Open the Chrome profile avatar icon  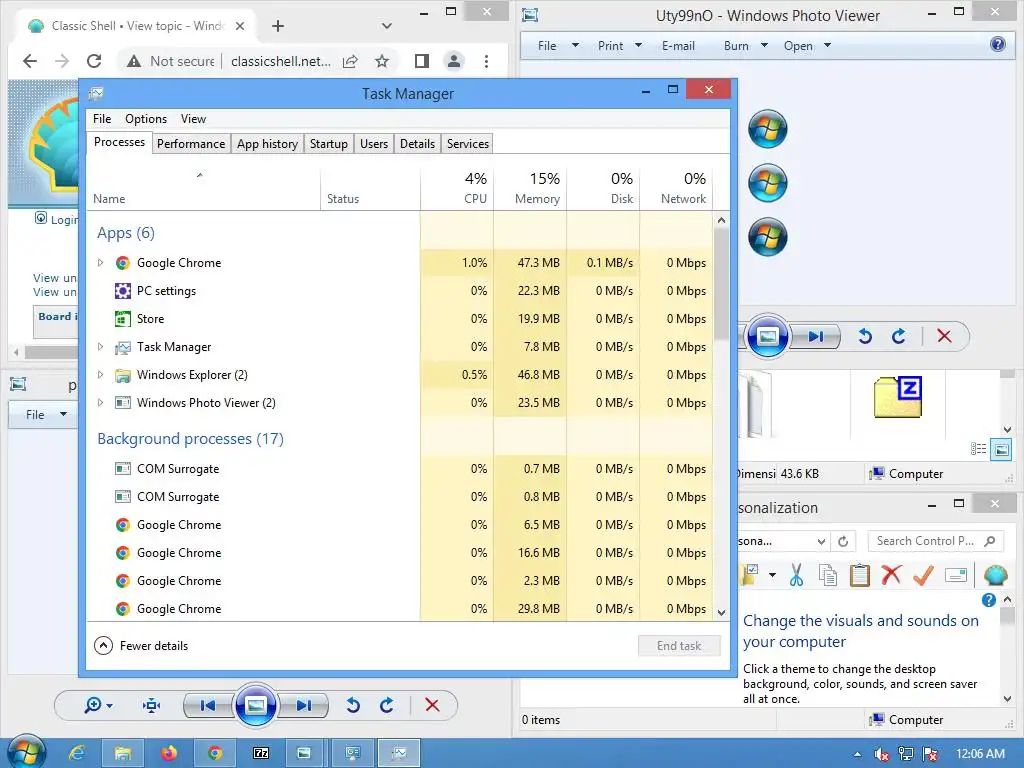click(453, 61)
